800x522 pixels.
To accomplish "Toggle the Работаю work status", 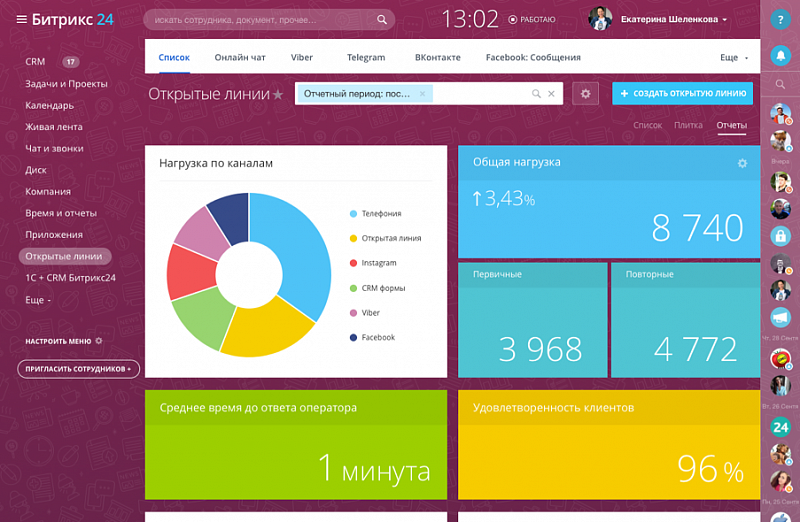I will click(x=531, y=19).
